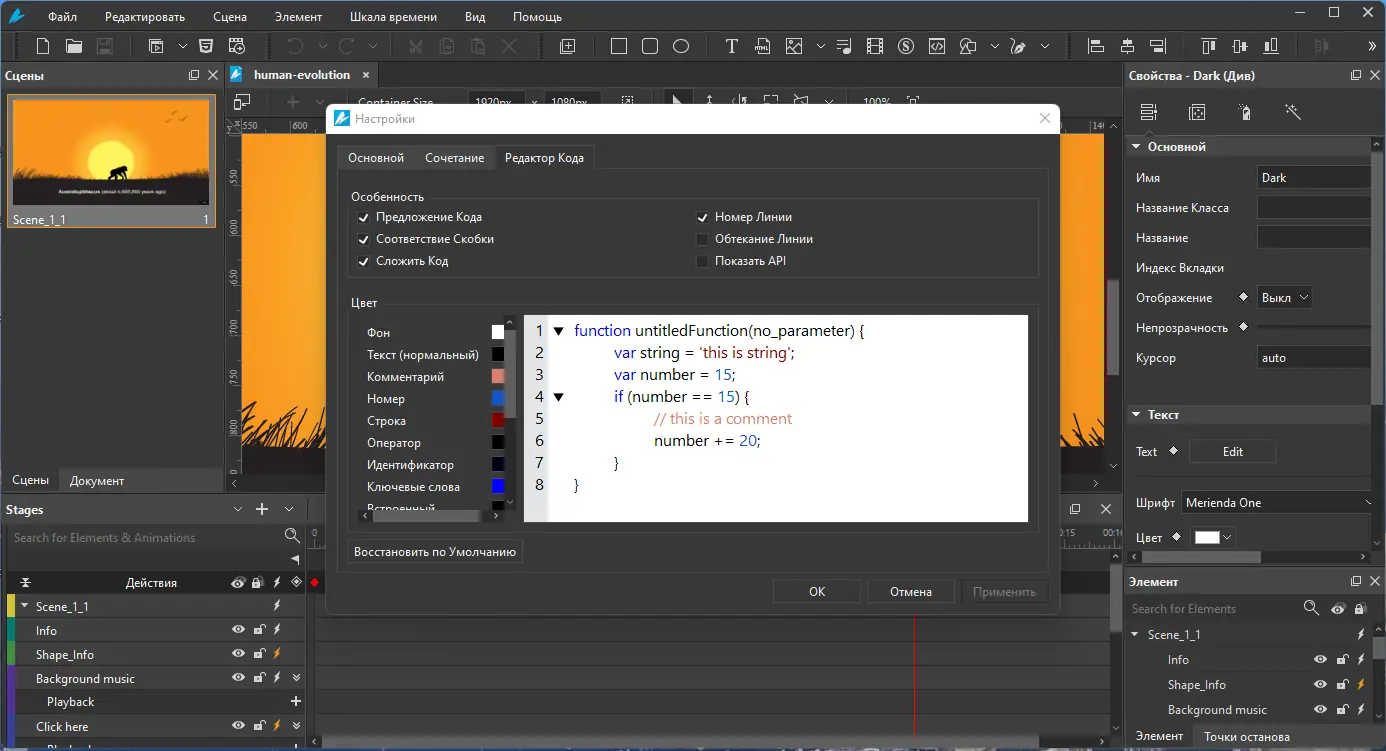Click the Комментарий color swatch
The height and width of the screenshot is (751, 1386).
(x=498, y=377)
